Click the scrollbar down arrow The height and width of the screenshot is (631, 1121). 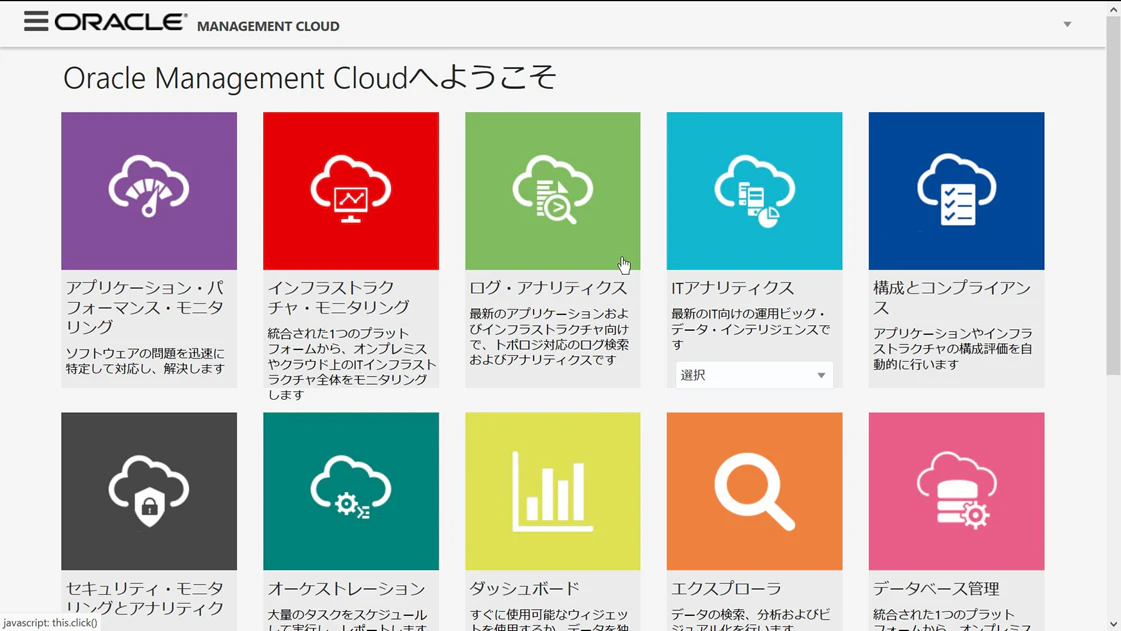pyautogui.click(x=1113, y=623)
